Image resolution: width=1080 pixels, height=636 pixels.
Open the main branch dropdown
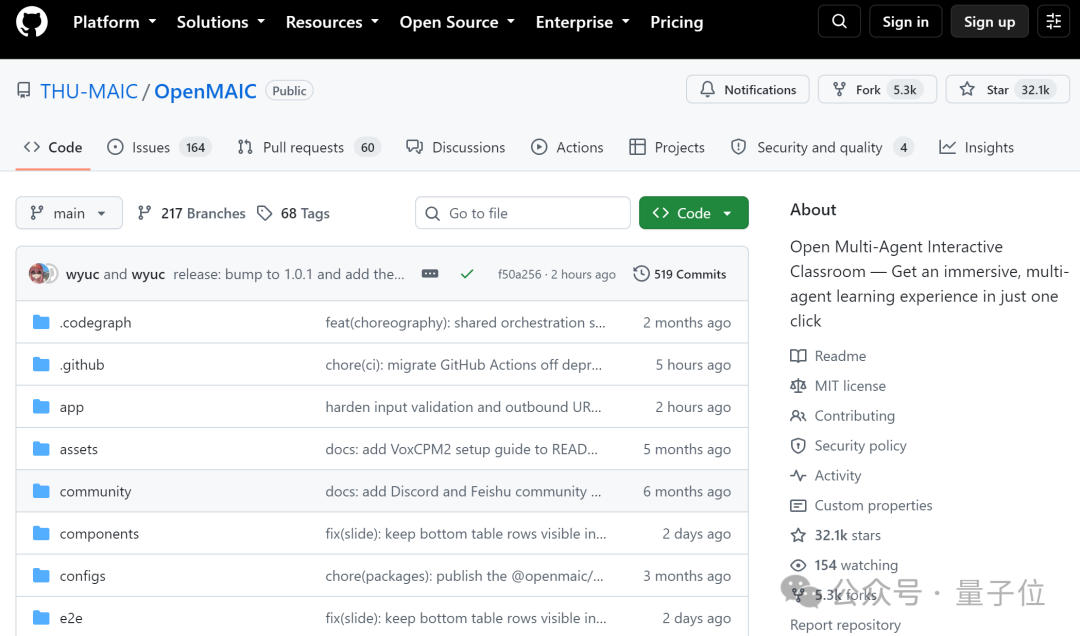click(x=69, y=213)
